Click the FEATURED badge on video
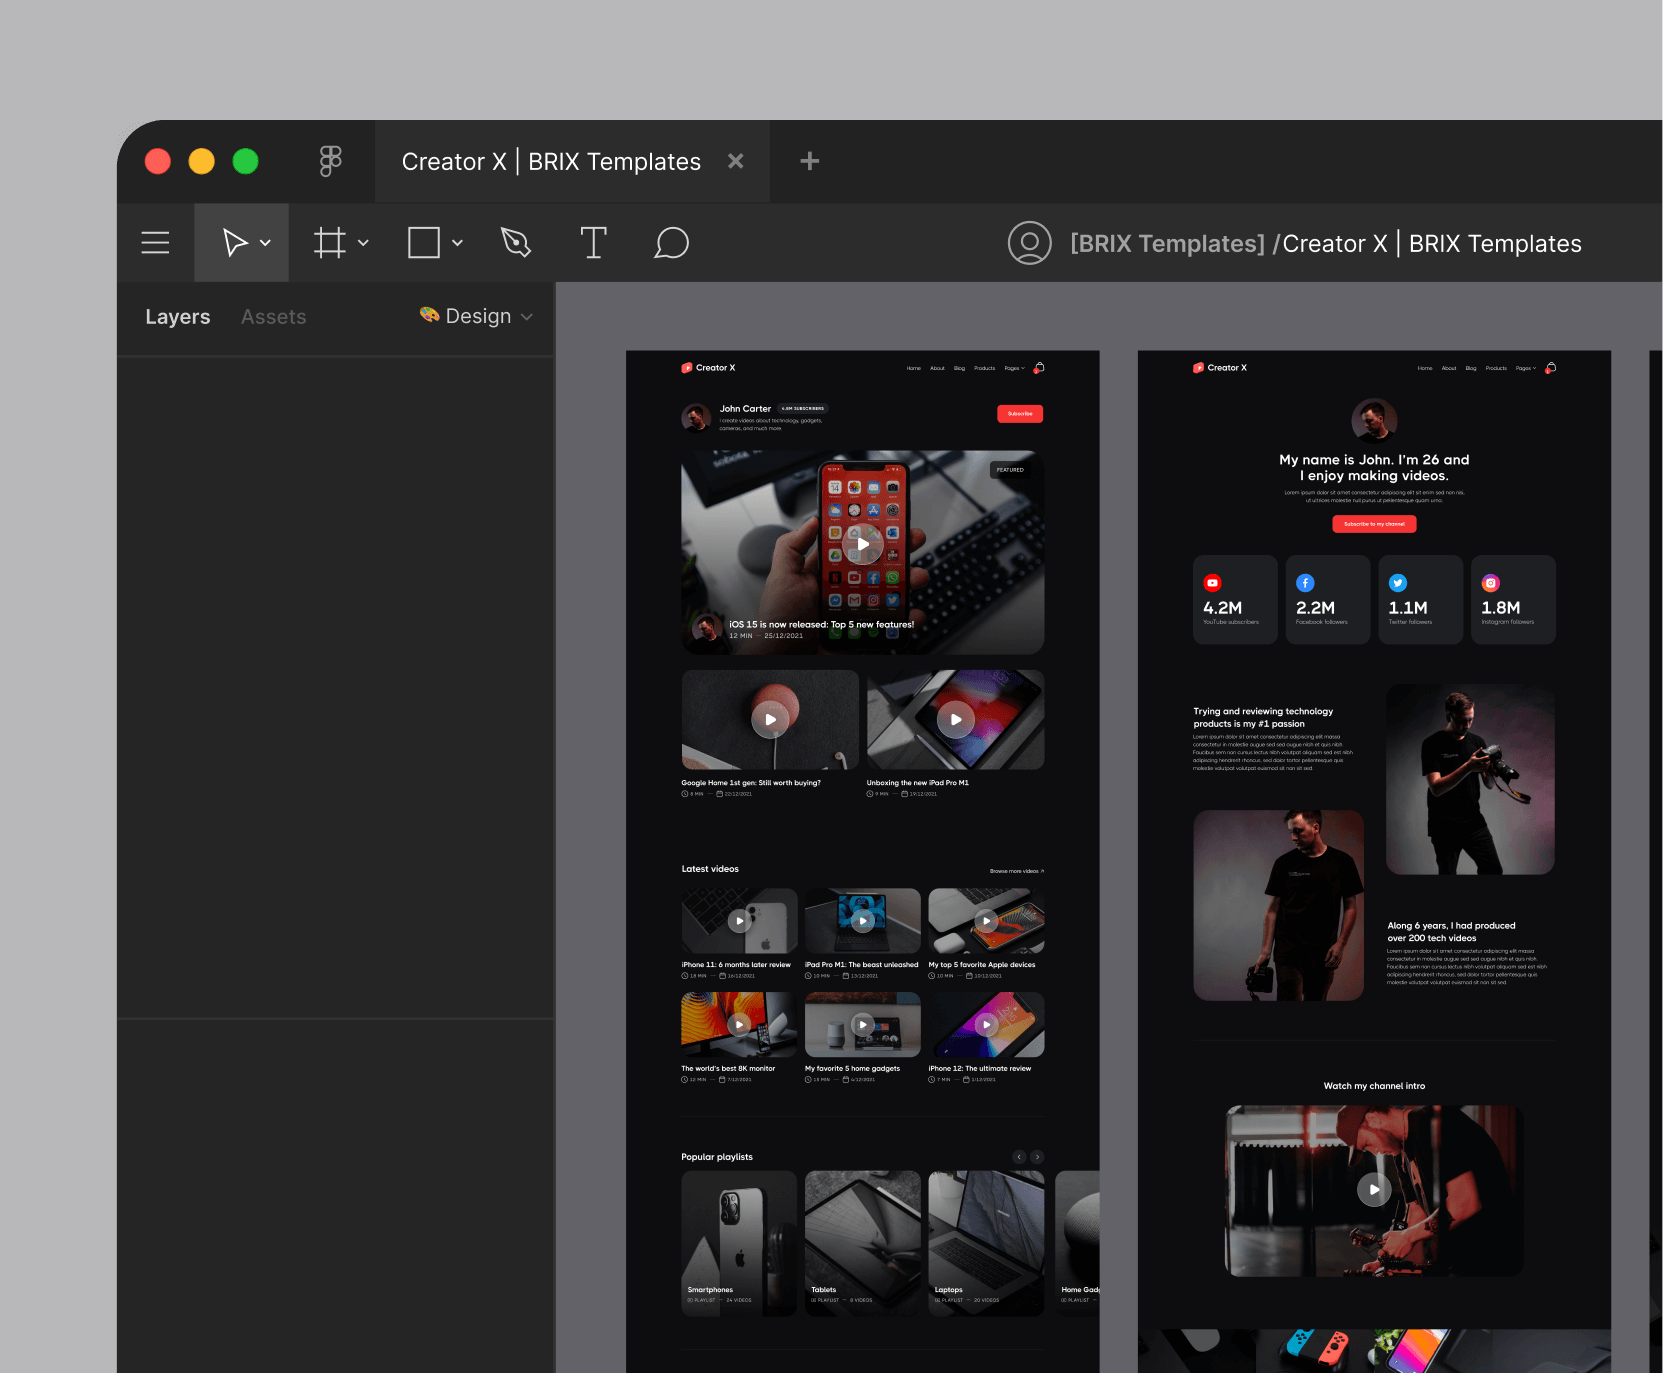This screenshot has height=1373, width=1663. pyautogui.click(x=1010, y=470)
